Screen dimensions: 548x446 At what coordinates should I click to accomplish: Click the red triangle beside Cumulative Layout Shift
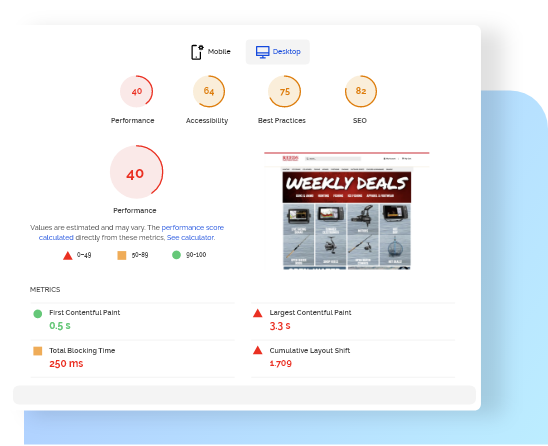(258, 350)
